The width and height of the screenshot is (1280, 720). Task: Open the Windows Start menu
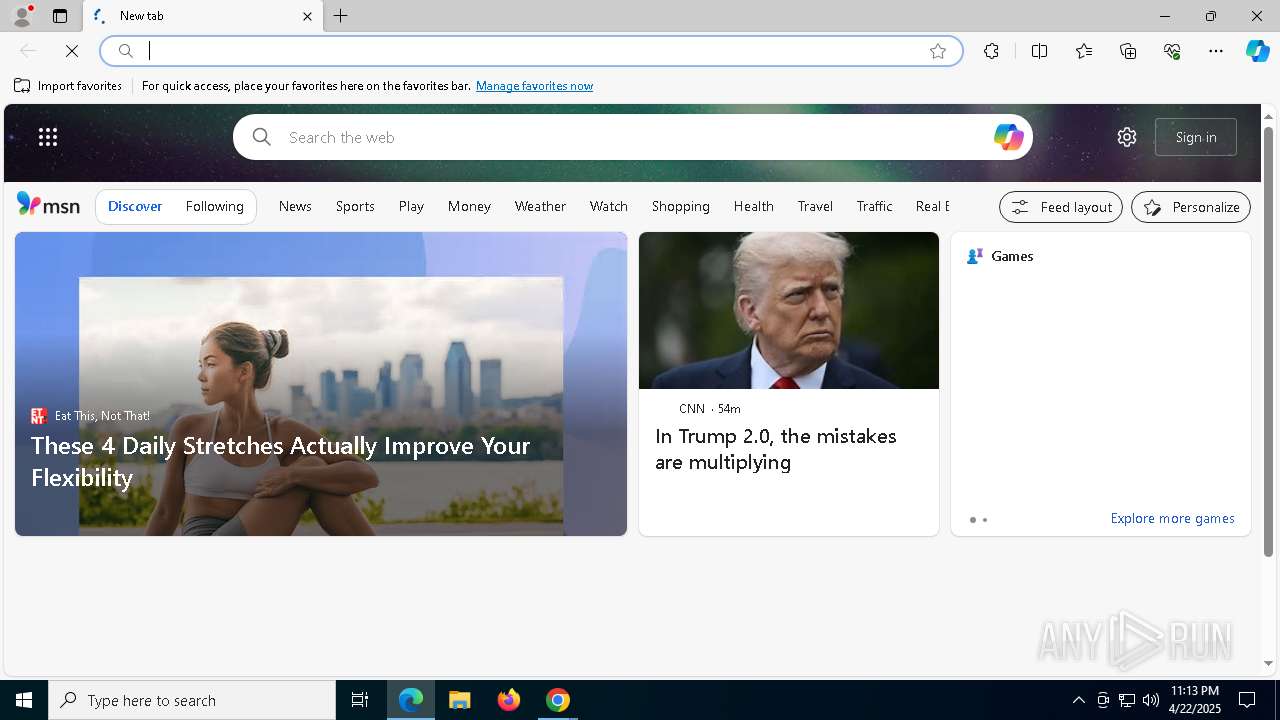tap(24, 700)
